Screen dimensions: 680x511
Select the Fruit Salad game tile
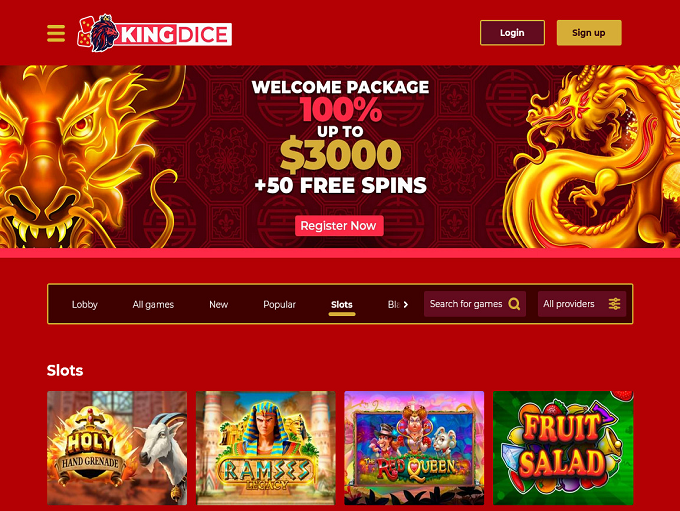[x=563, y=448]
